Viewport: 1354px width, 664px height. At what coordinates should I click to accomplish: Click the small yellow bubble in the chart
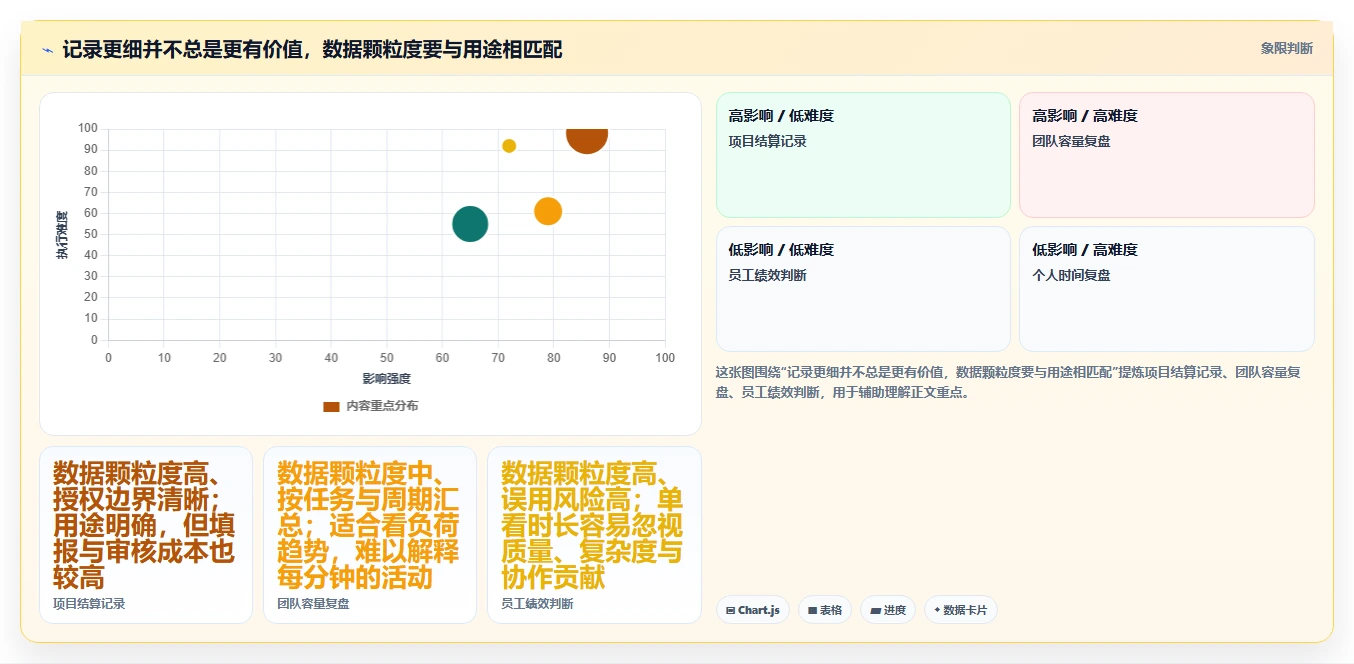(x=509, y=146)
